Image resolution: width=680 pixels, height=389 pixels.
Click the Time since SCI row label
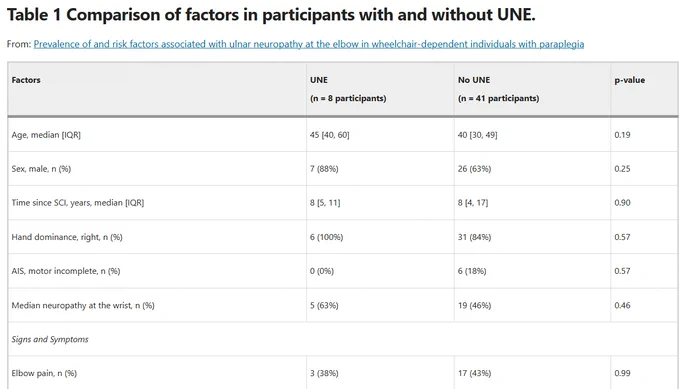click(78, 203)
